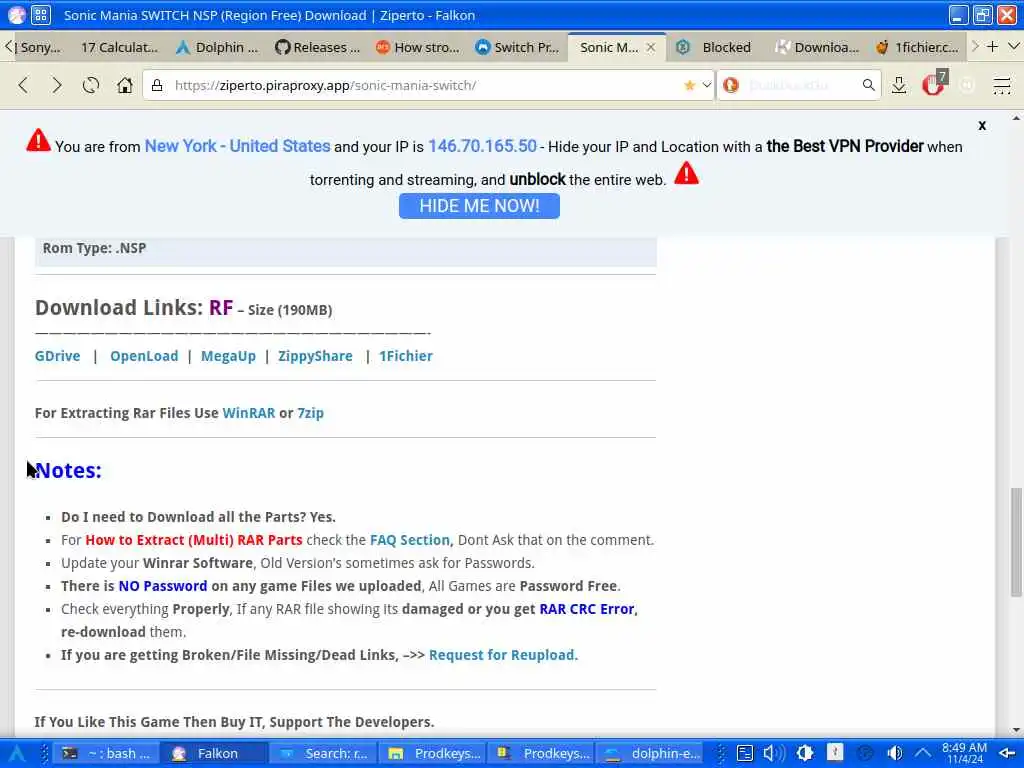This screenshot has width=1024, height=768.
Task: Click the New York - United States link
Action: [x=237, y=146]
